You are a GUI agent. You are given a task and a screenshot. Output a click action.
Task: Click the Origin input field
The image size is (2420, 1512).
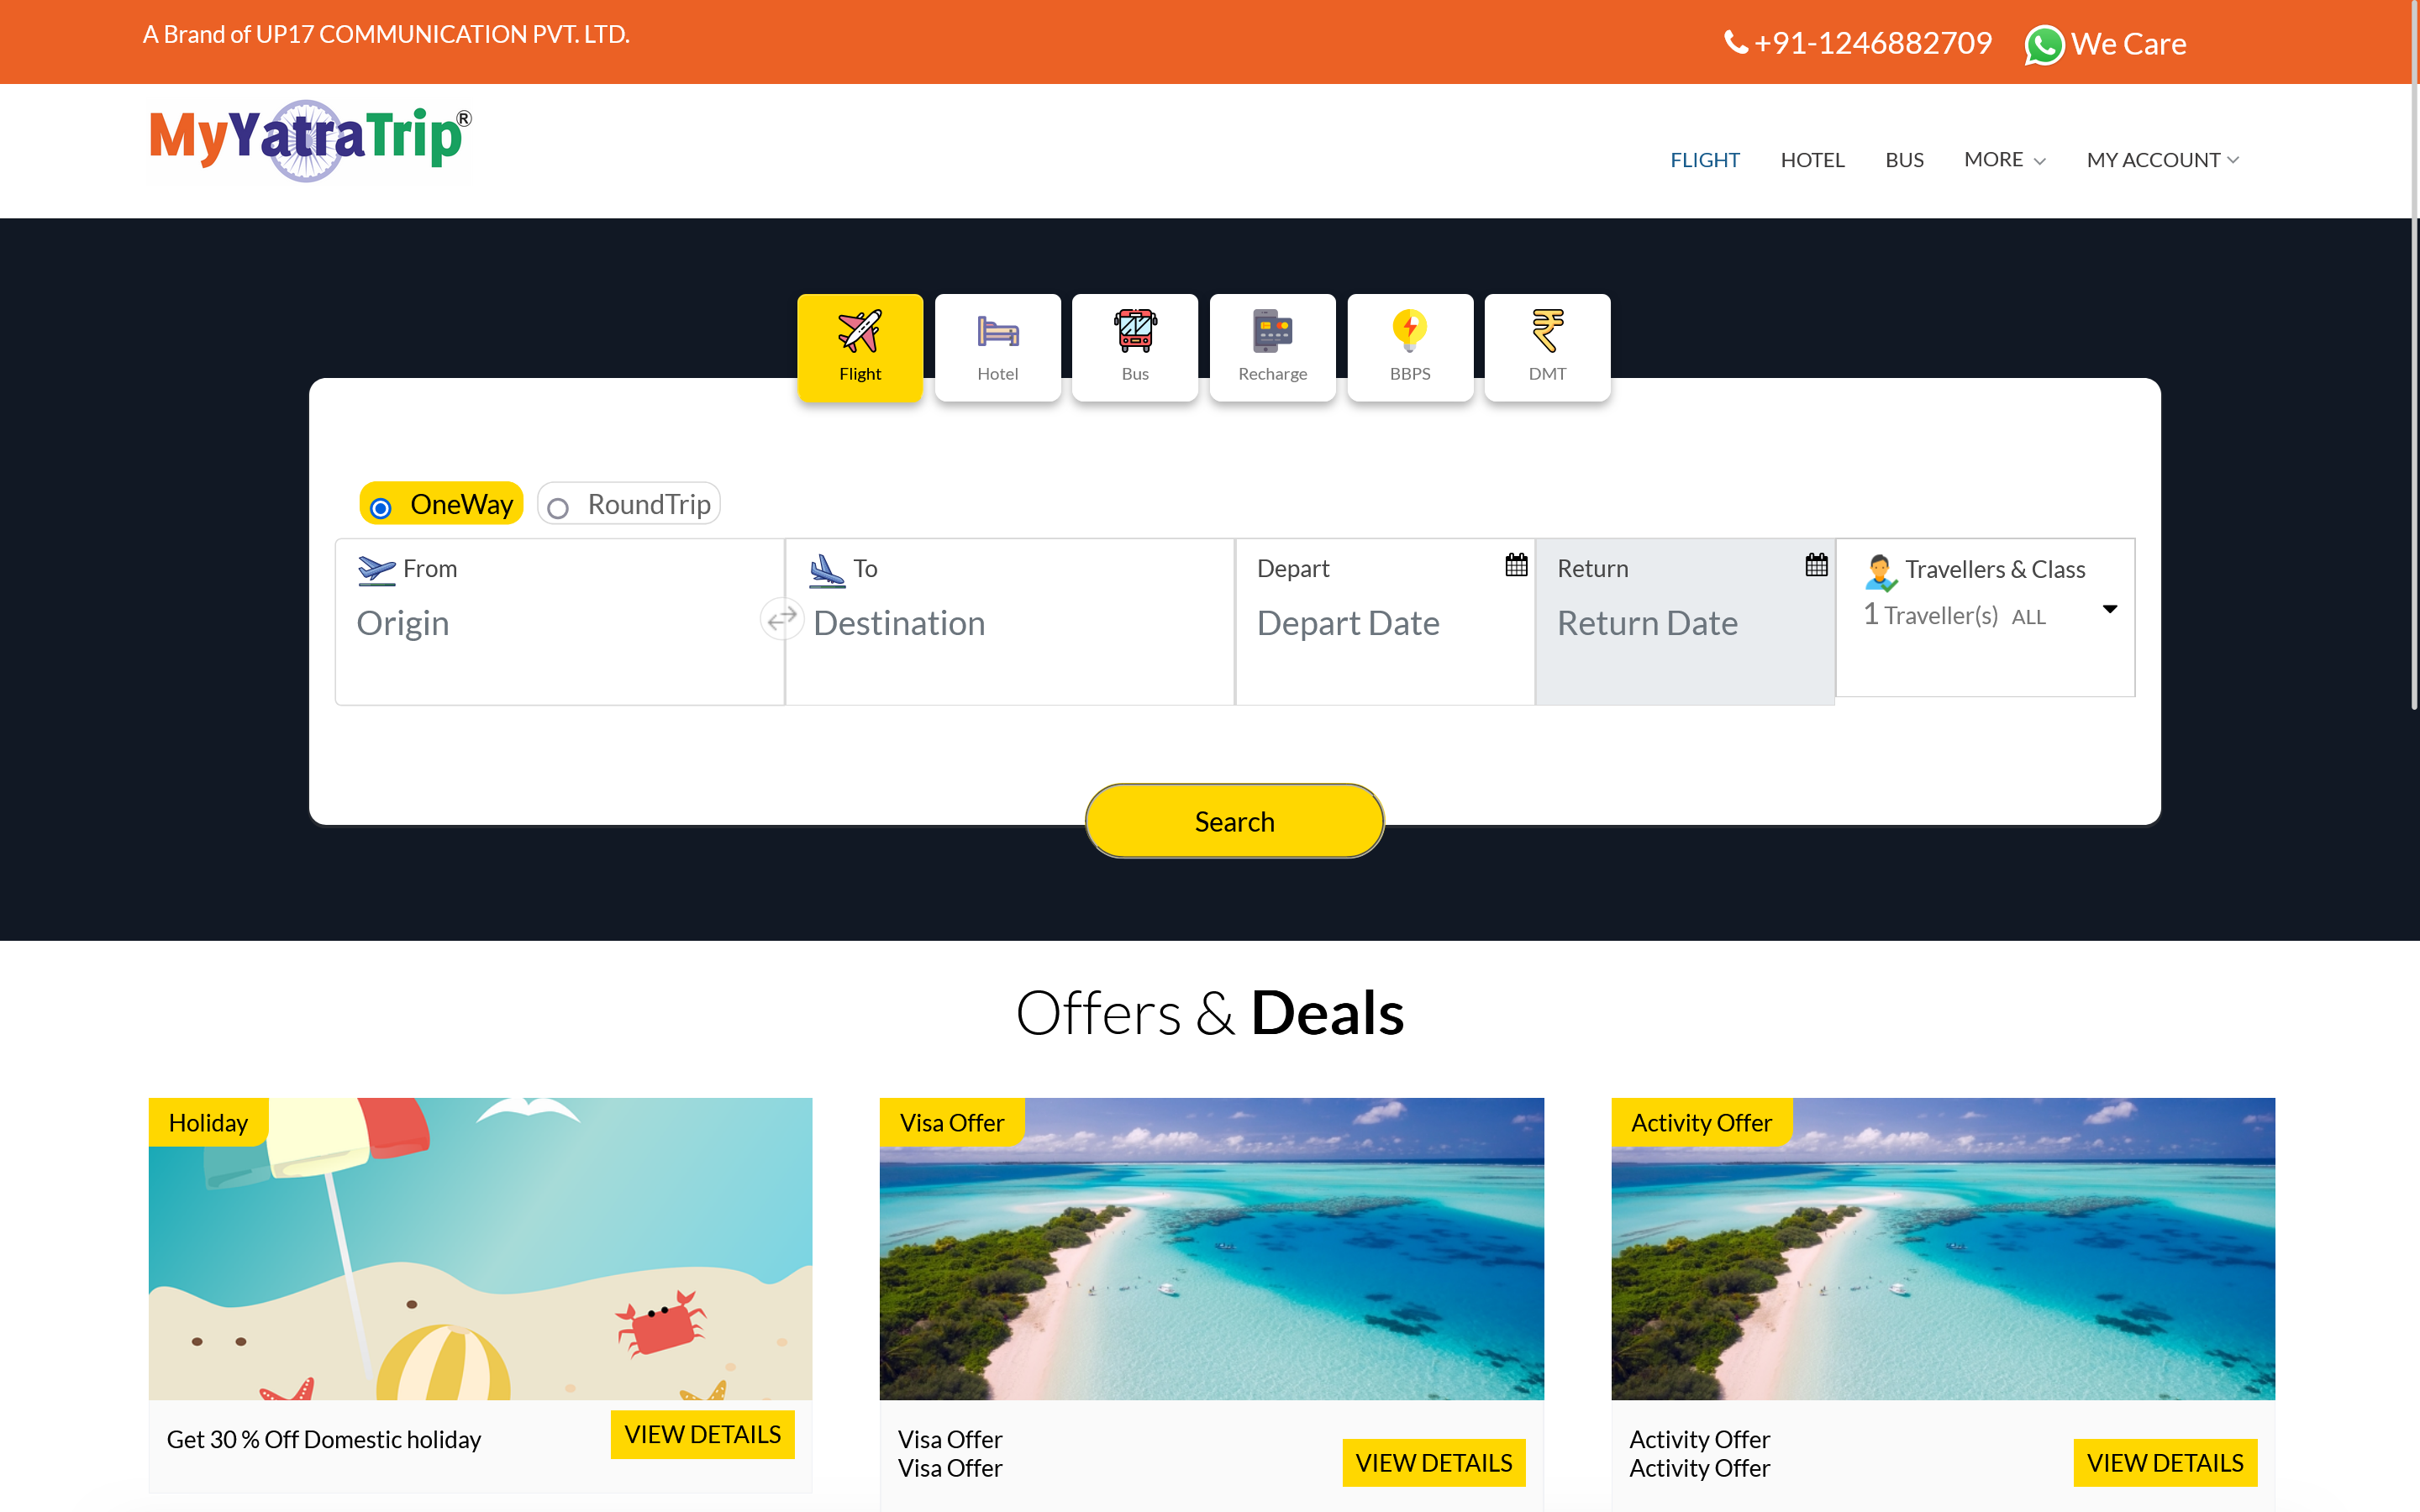pos(560,623)
